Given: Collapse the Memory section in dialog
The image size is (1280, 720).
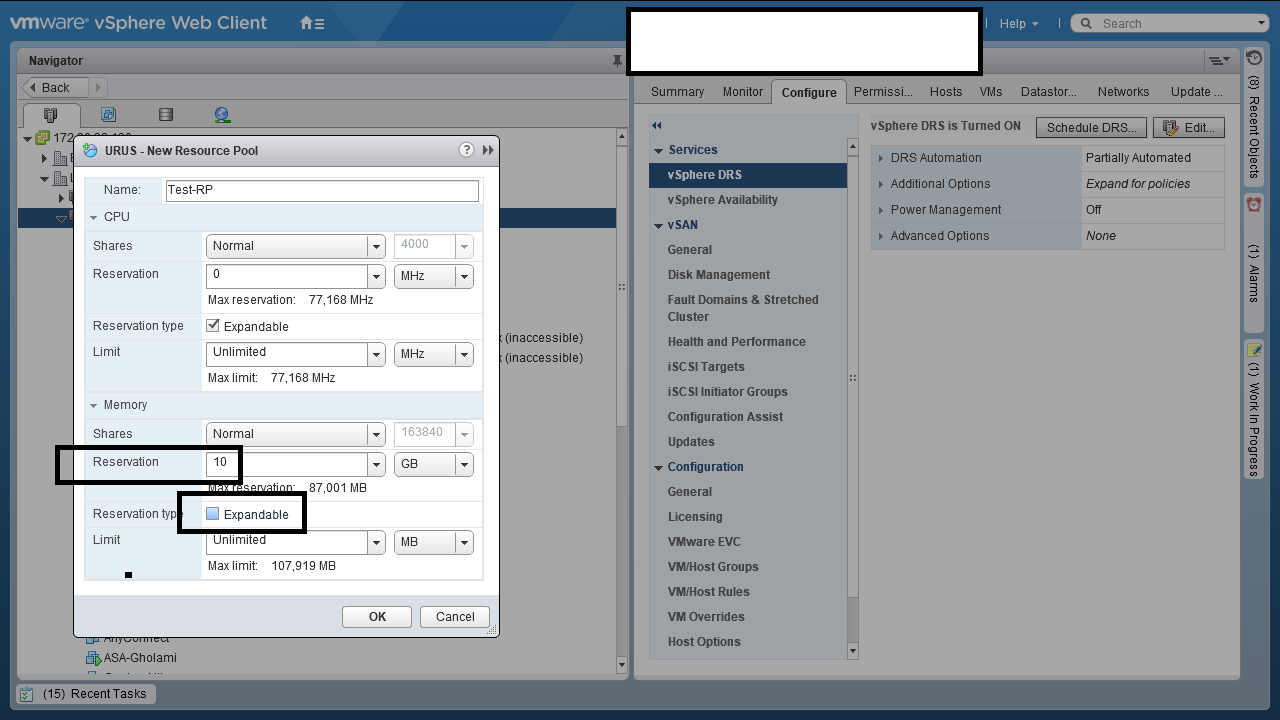Looking at the screenshot, I should pyautogui.click(x=95, y=405).
